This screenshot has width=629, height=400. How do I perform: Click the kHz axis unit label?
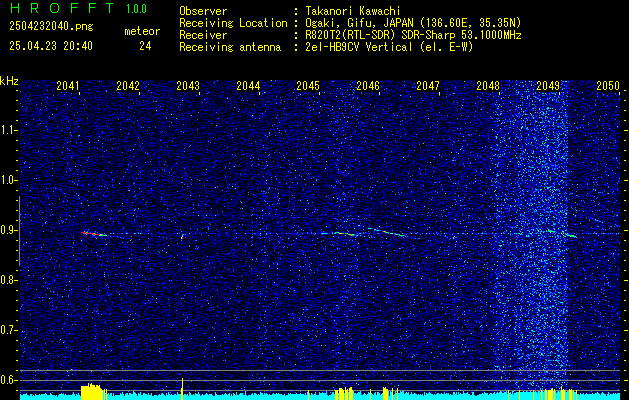(9, 81)
